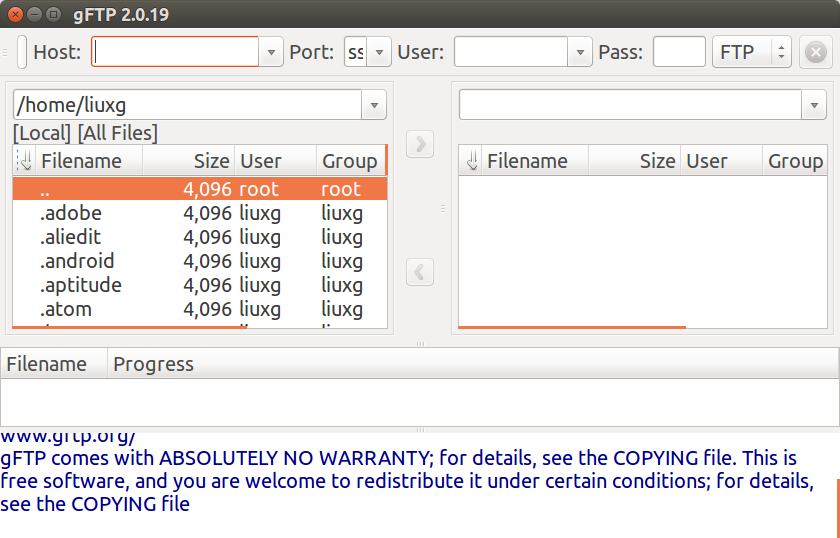The width and height of the screenshot is (840, 538).
Task: Click the Pass password field
Action: tap(679, 52)
